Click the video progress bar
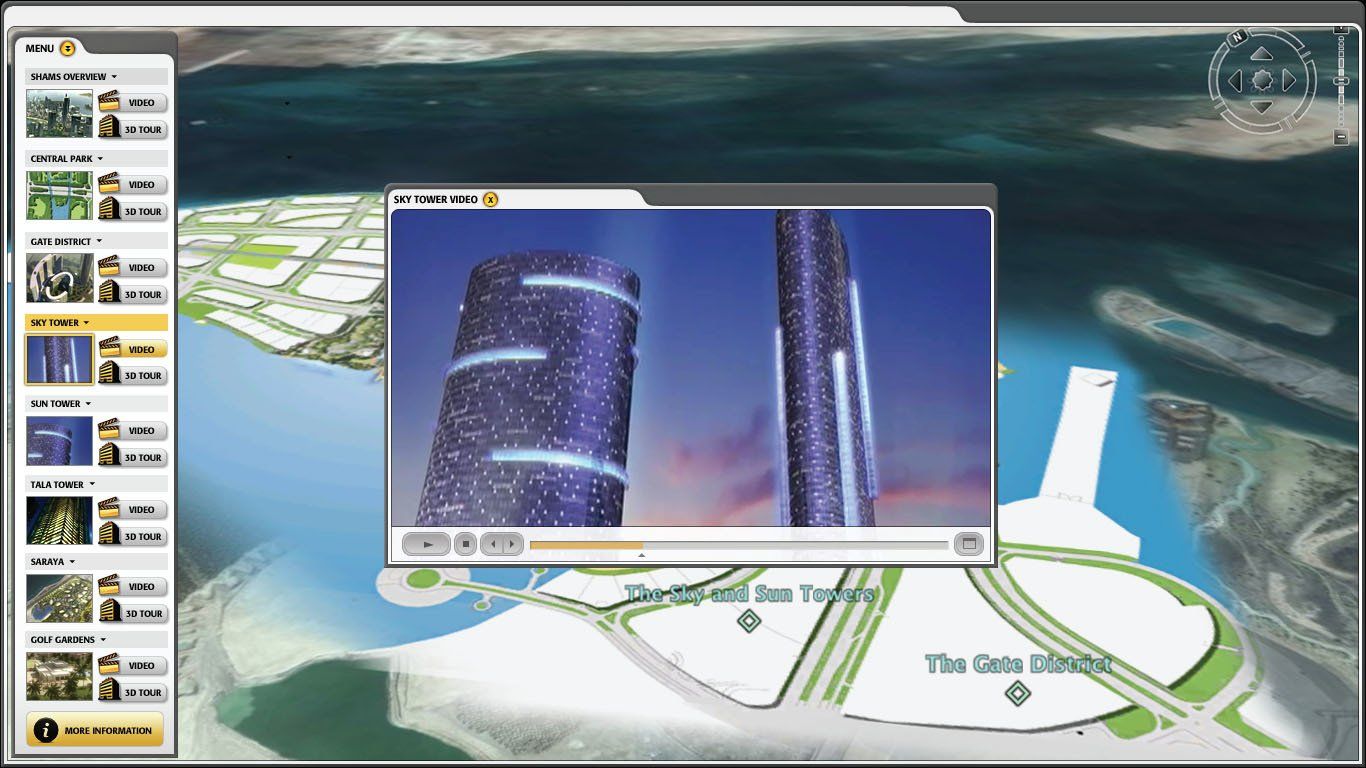 739,545
